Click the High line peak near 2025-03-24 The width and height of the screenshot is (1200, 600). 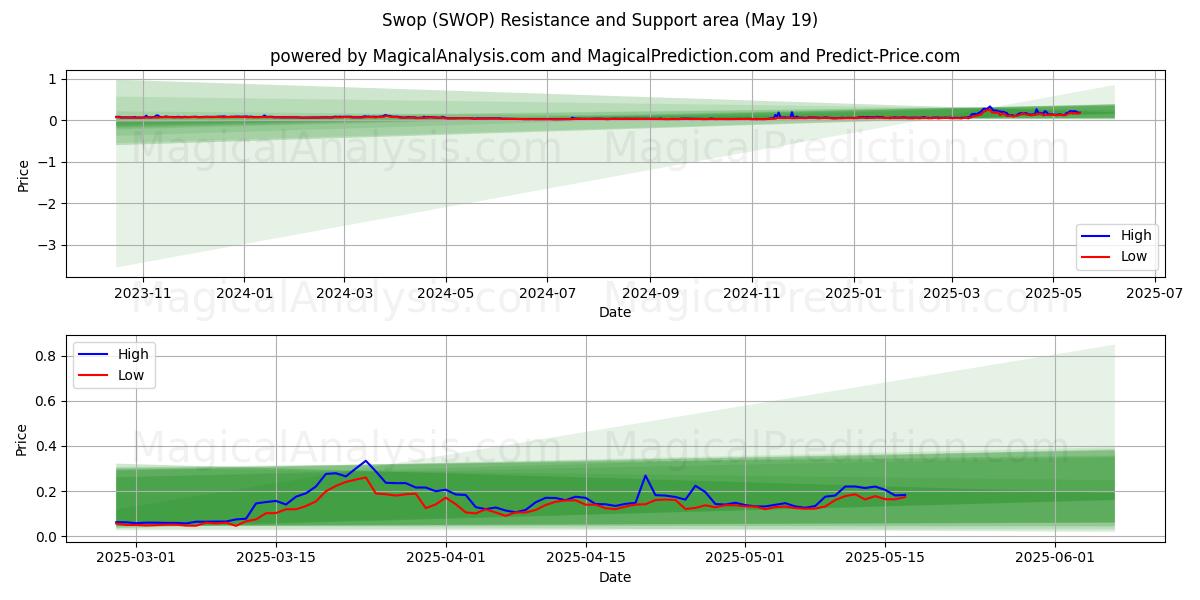366,461
